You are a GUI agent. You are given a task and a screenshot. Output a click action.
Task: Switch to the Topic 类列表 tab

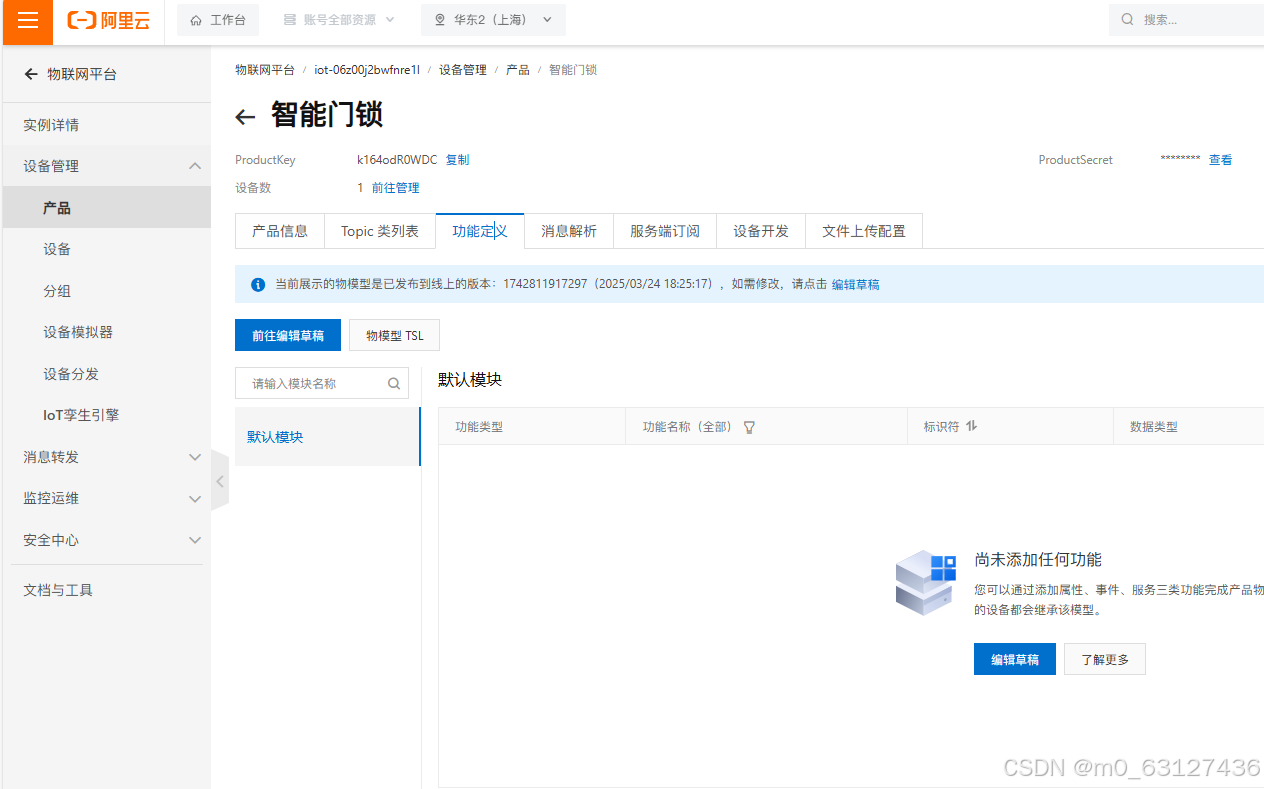pos(380,231)
